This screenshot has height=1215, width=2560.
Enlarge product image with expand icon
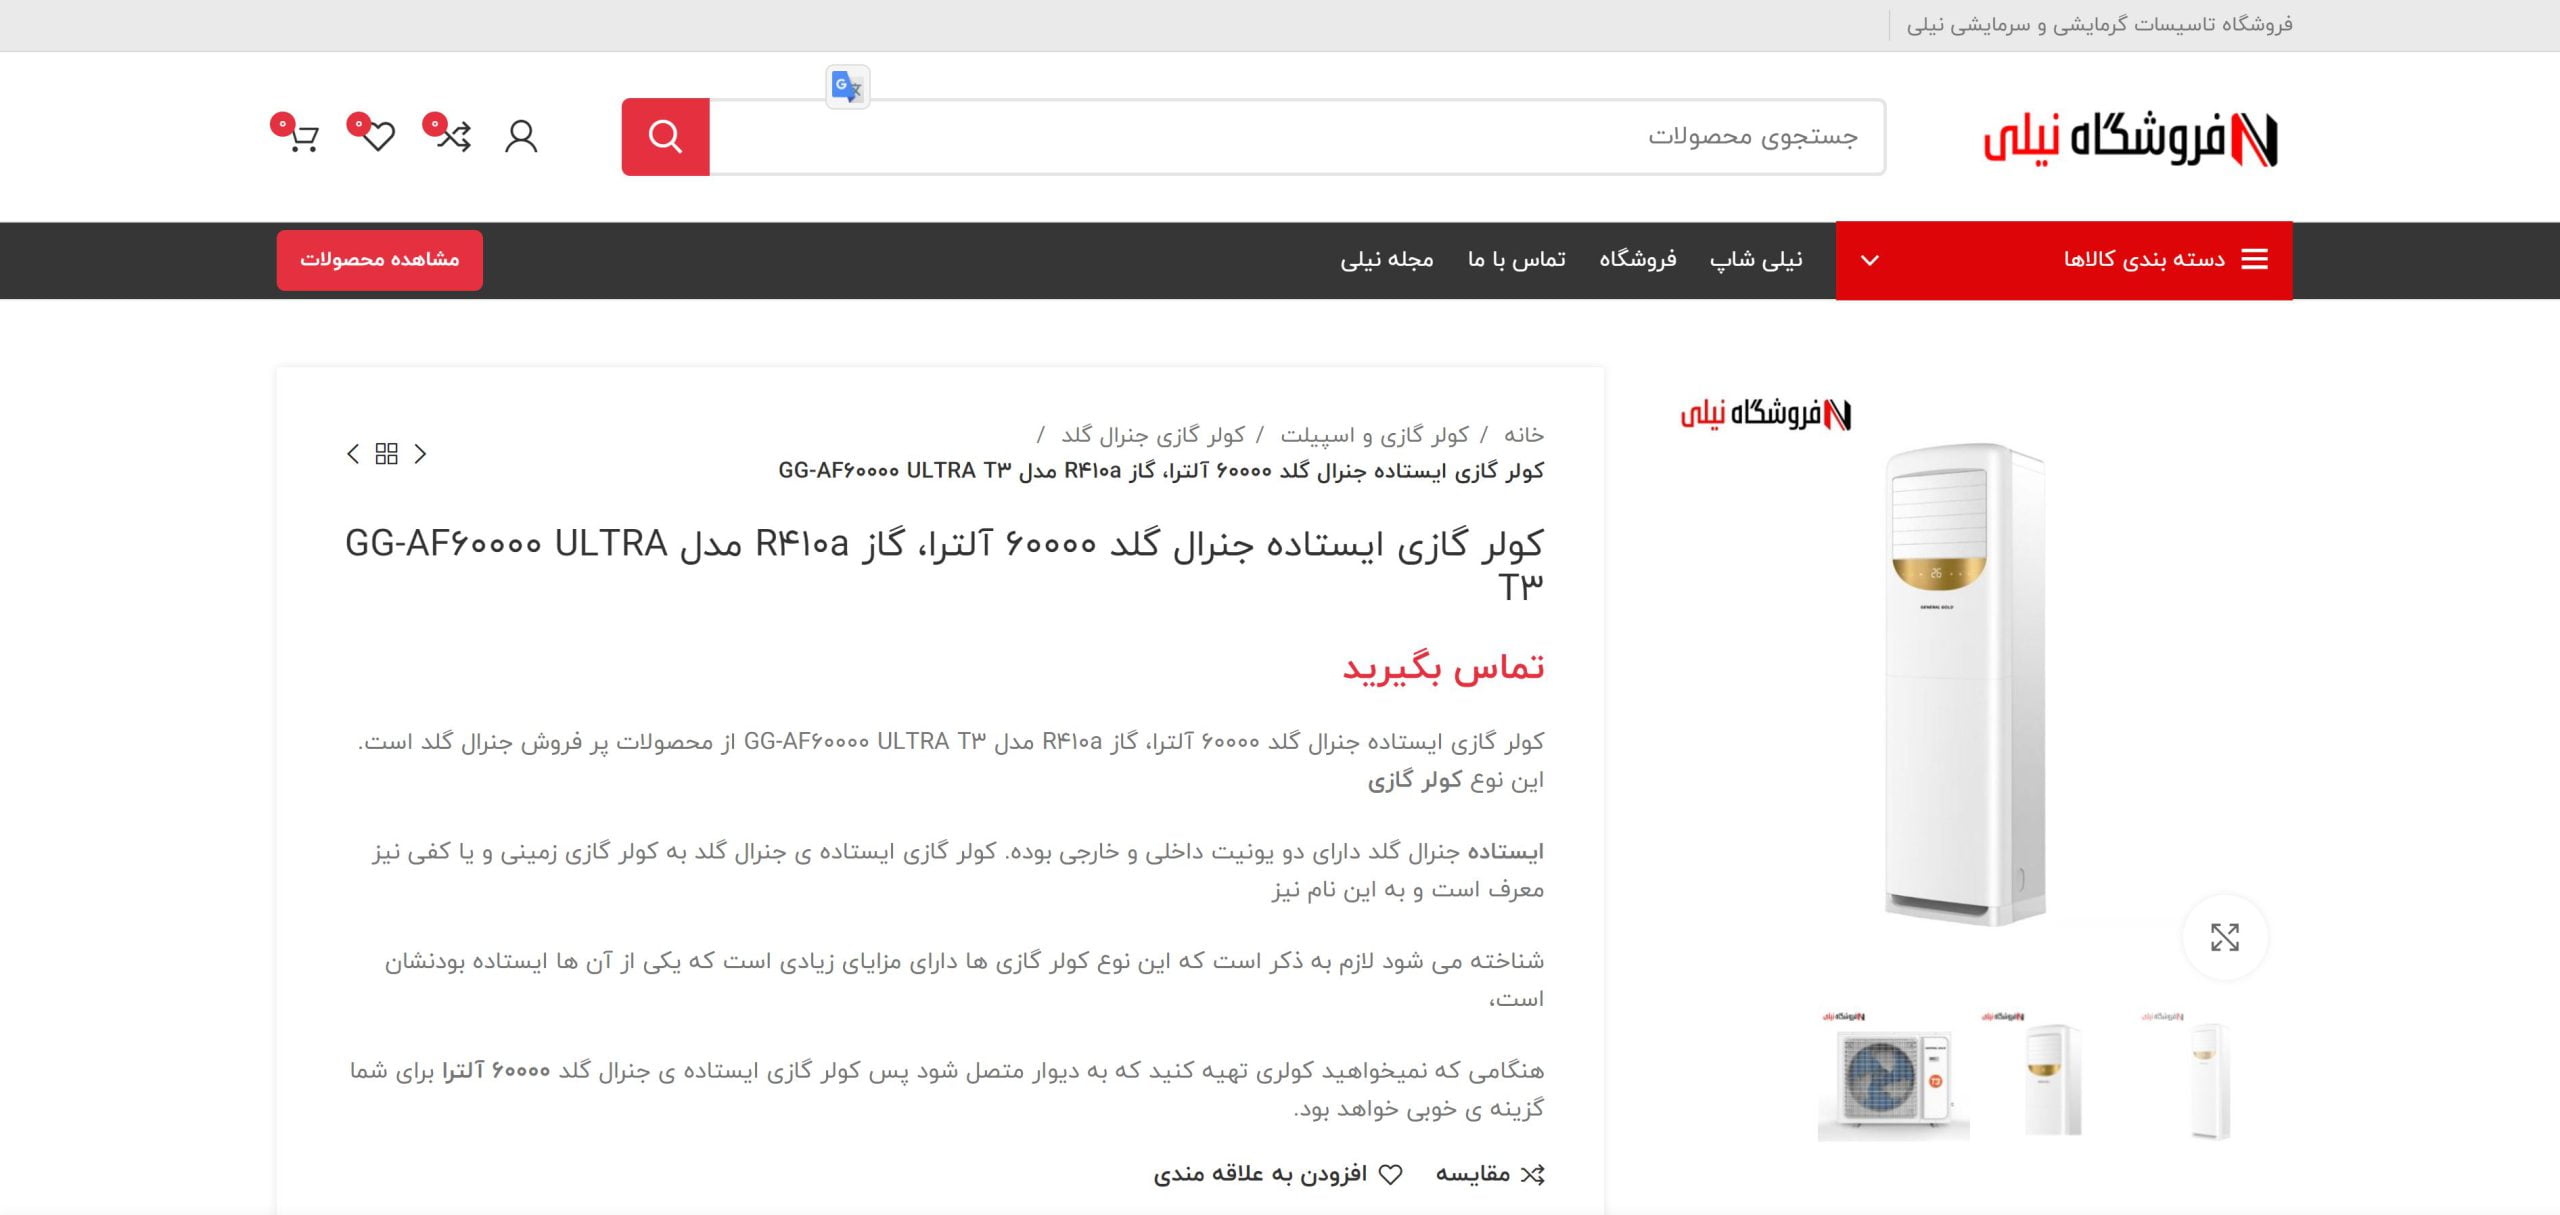click(x=2224, y=937)
